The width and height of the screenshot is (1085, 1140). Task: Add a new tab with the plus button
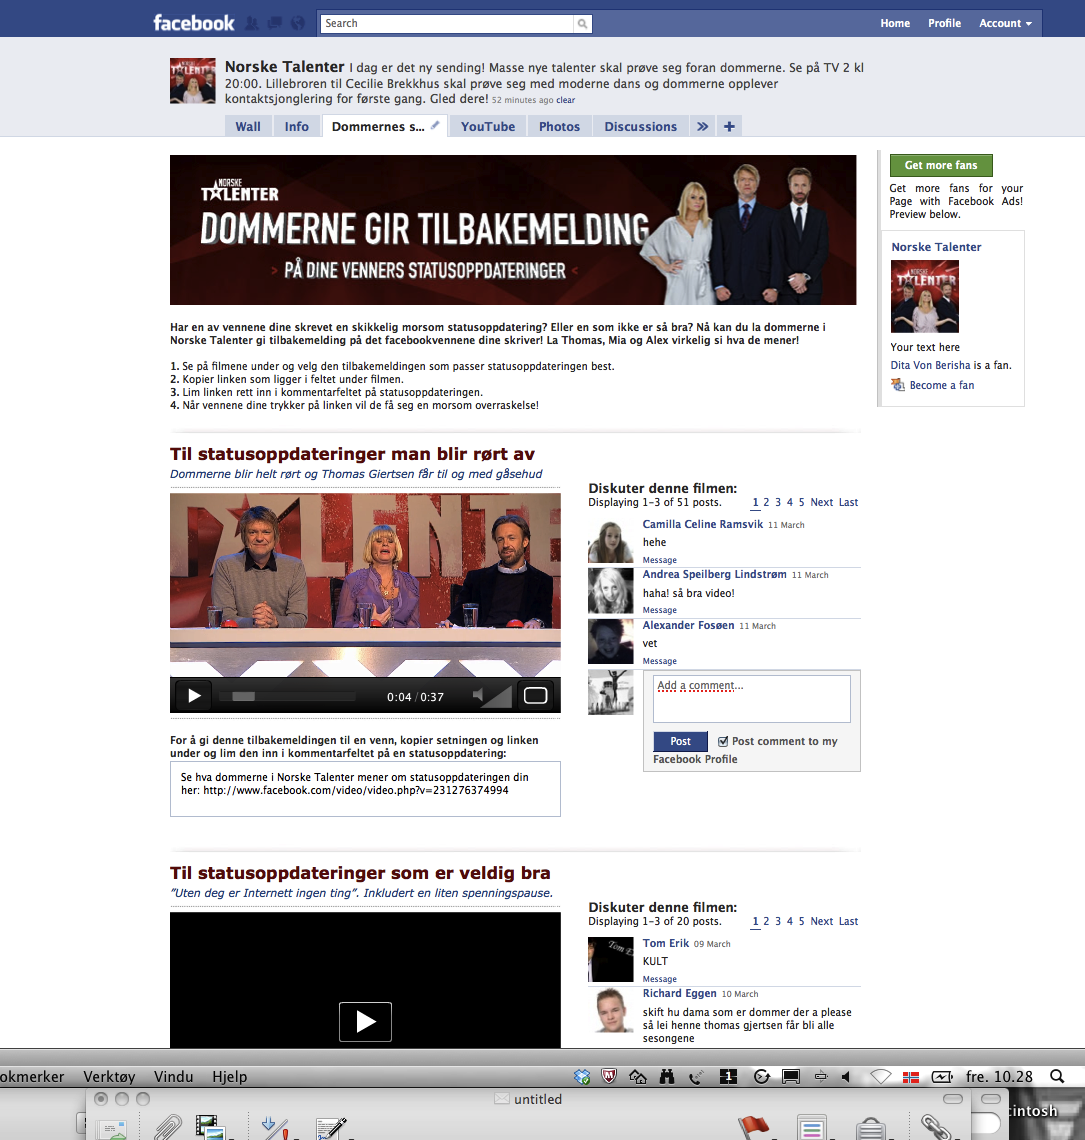pos(729,127)
